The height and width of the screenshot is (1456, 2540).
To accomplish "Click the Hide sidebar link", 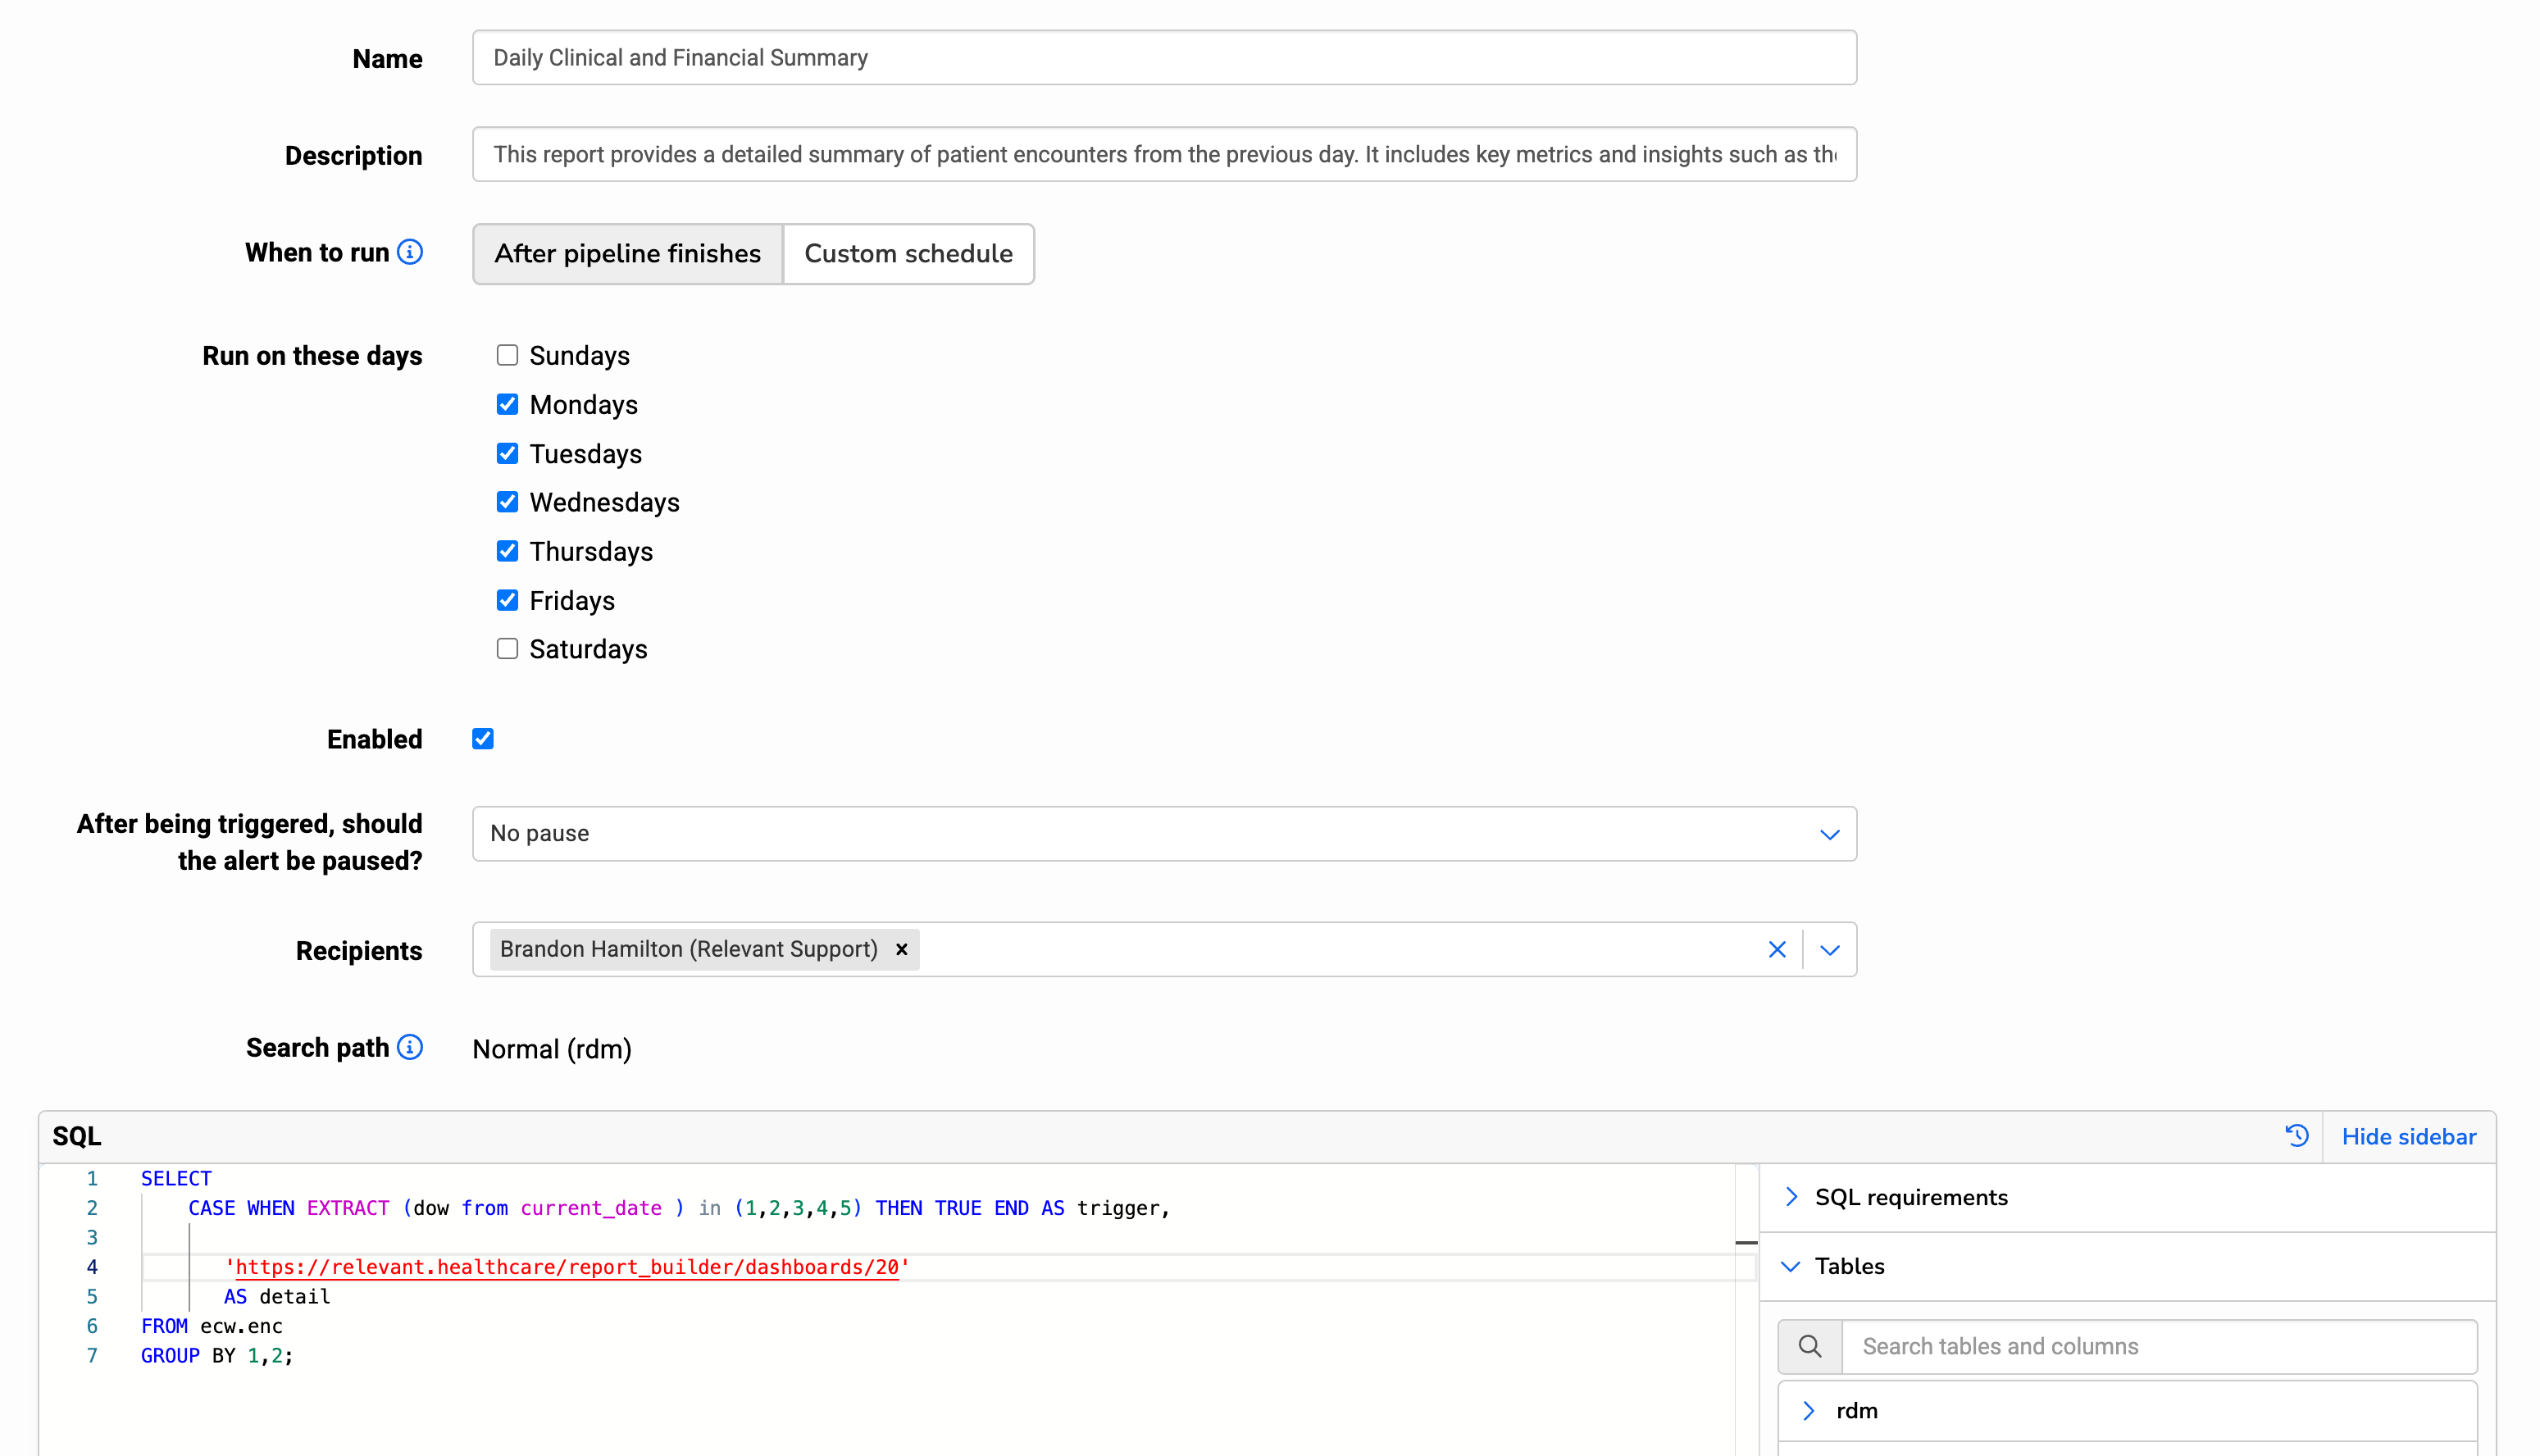I will pos(2409,1136).
